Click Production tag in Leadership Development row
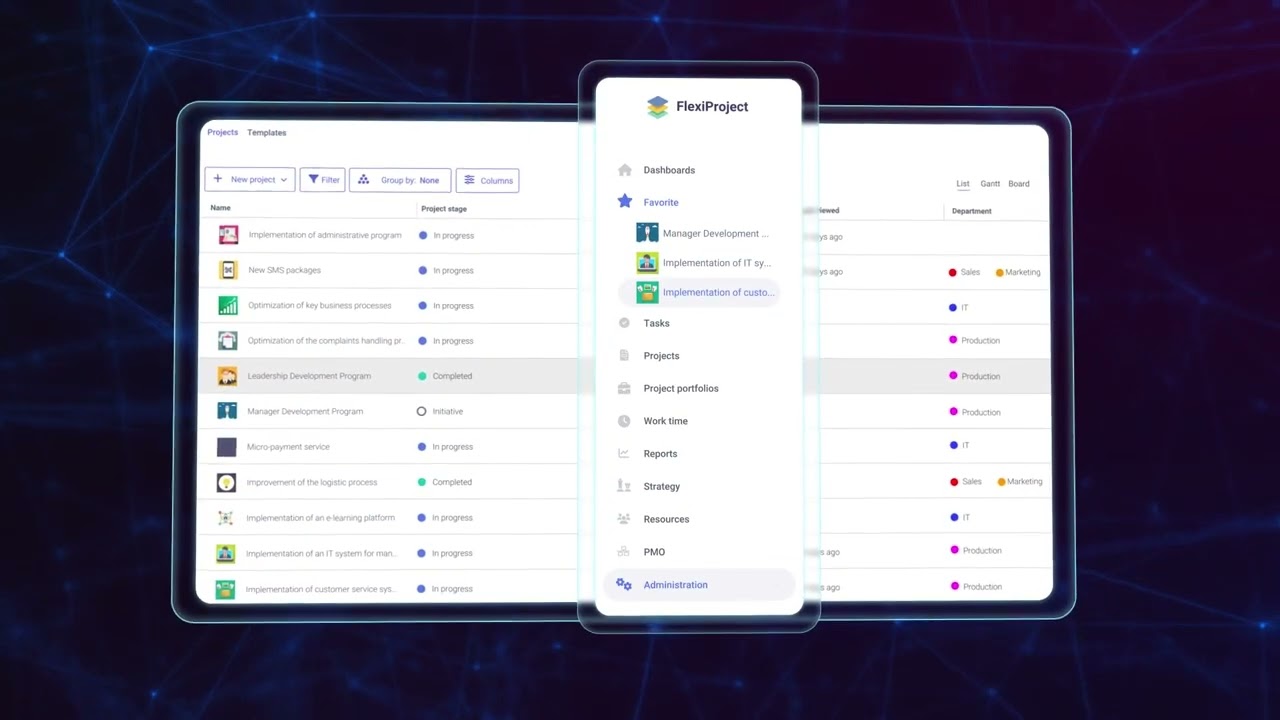 [975, 376]
